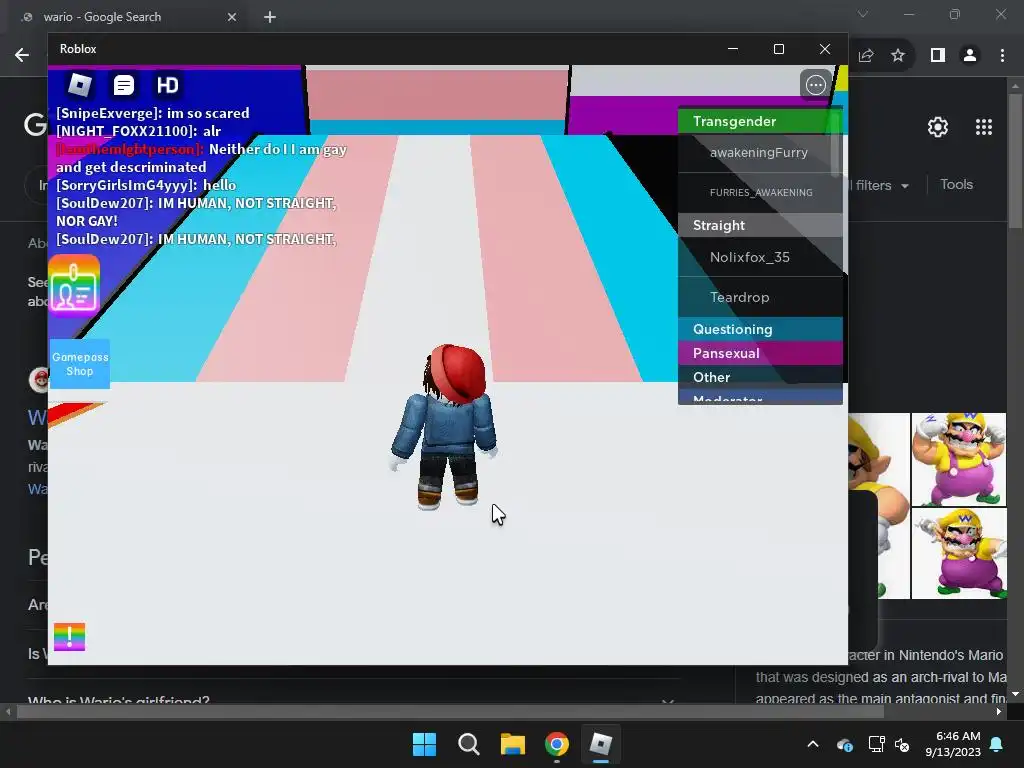1024x768 pixels.
Task: Open Chrome profile icon
Action: 970,56
